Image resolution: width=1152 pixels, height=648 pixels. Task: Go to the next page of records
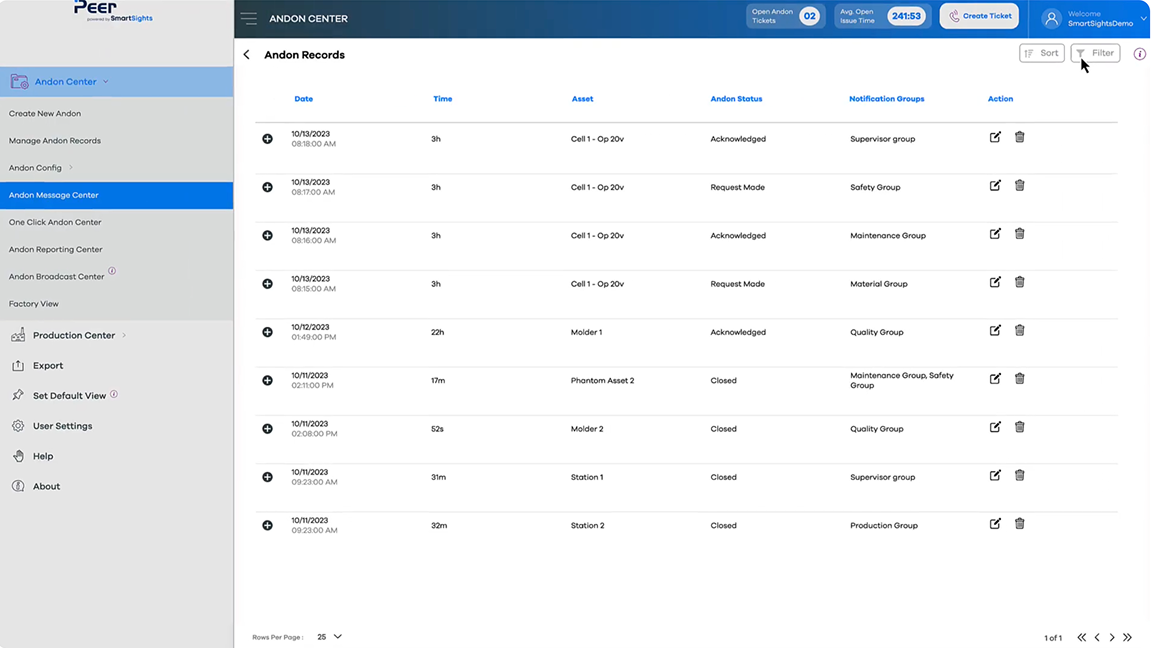tap(1112, 638)
